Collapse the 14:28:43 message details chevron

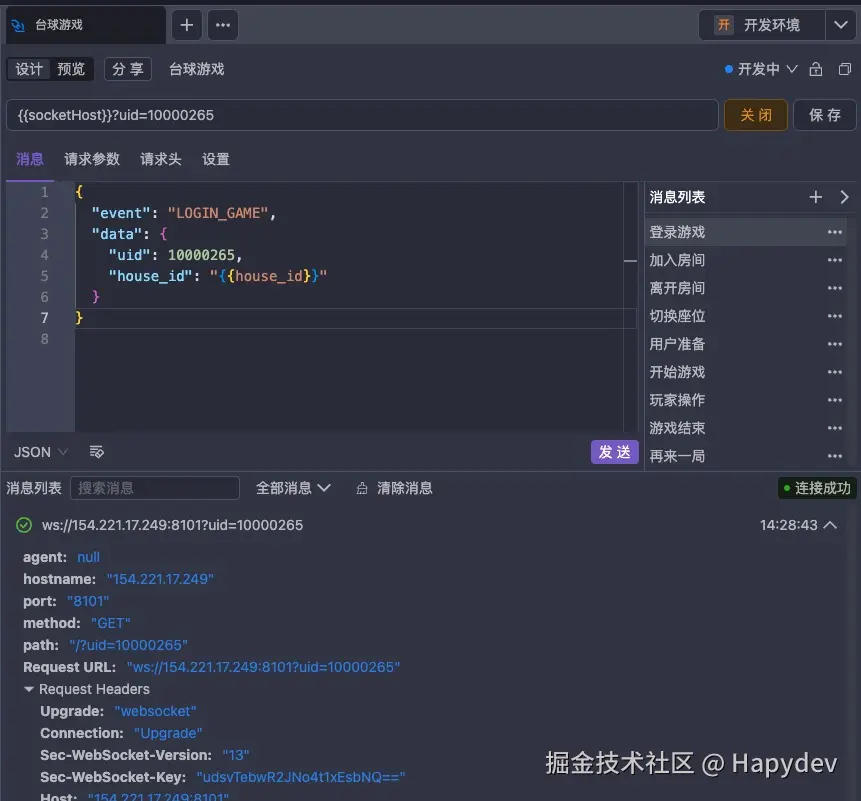pyautogui.click(x=831, y=525)
